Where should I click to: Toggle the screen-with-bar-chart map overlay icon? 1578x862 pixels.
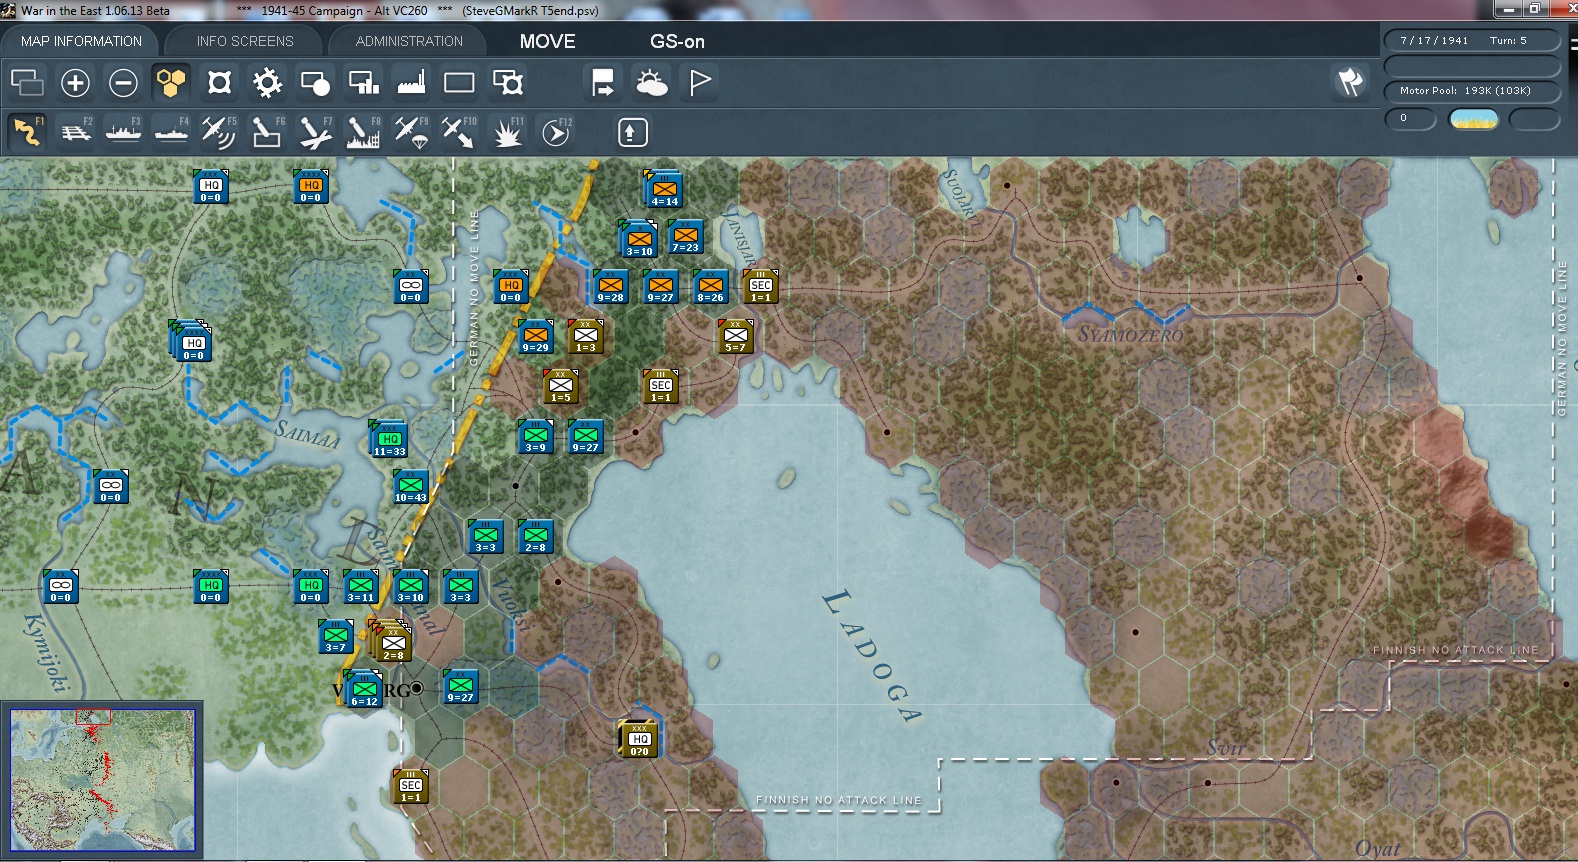click(x=363, y=82)
